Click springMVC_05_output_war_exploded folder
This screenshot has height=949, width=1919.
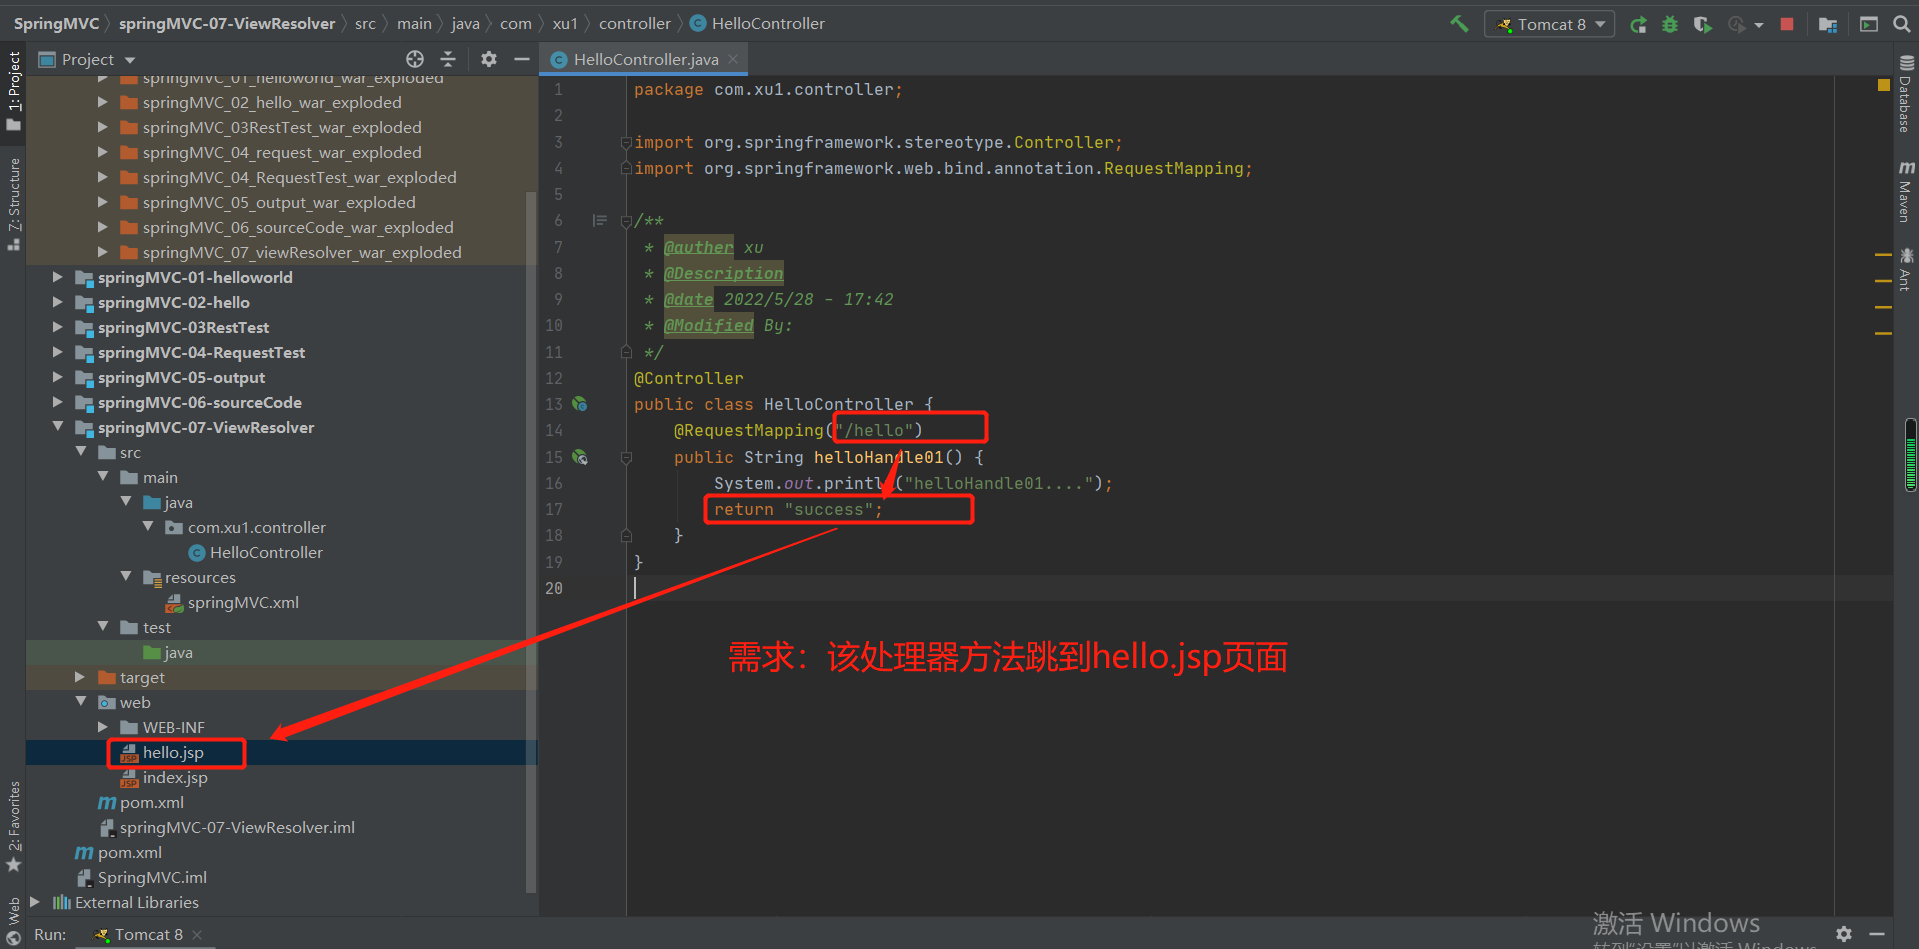point(278,202)
